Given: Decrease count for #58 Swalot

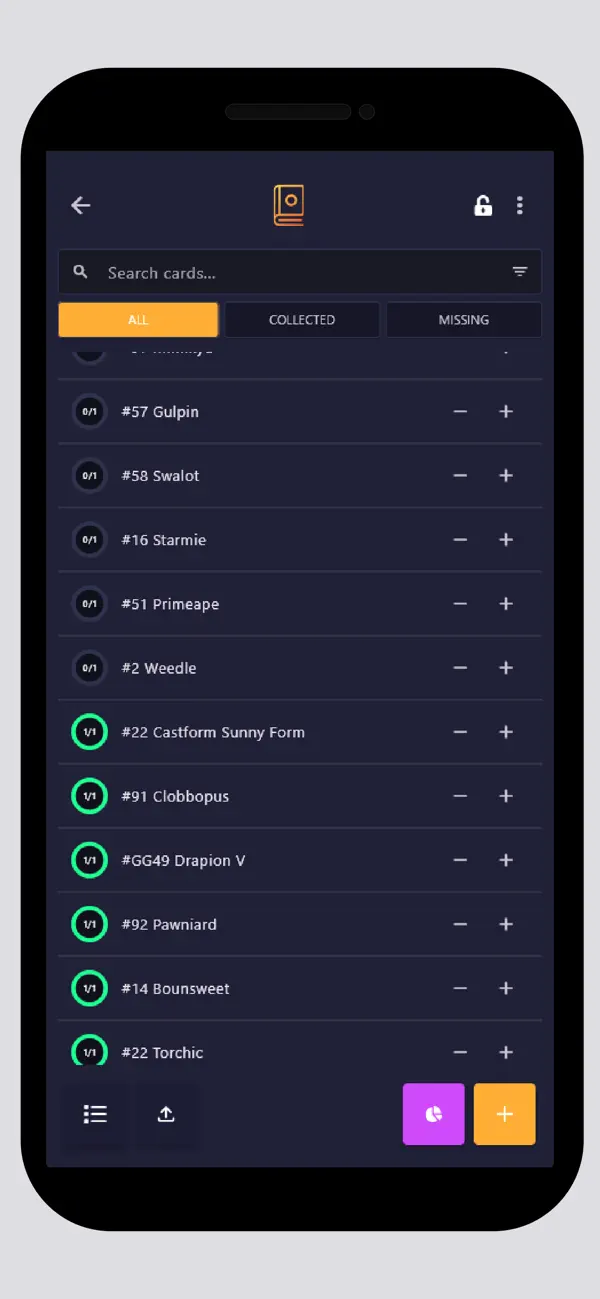Looking at the screenshot, I should [460, 475].
